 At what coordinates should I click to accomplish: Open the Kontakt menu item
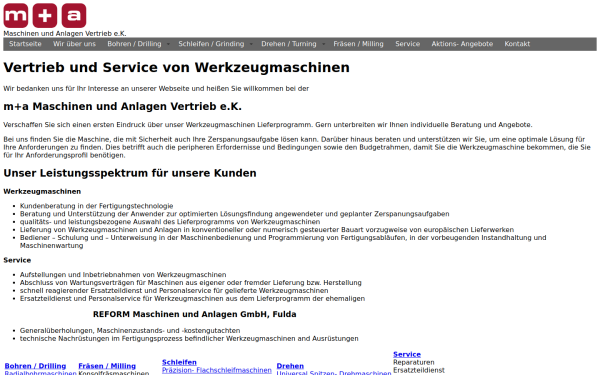point(517,44)
